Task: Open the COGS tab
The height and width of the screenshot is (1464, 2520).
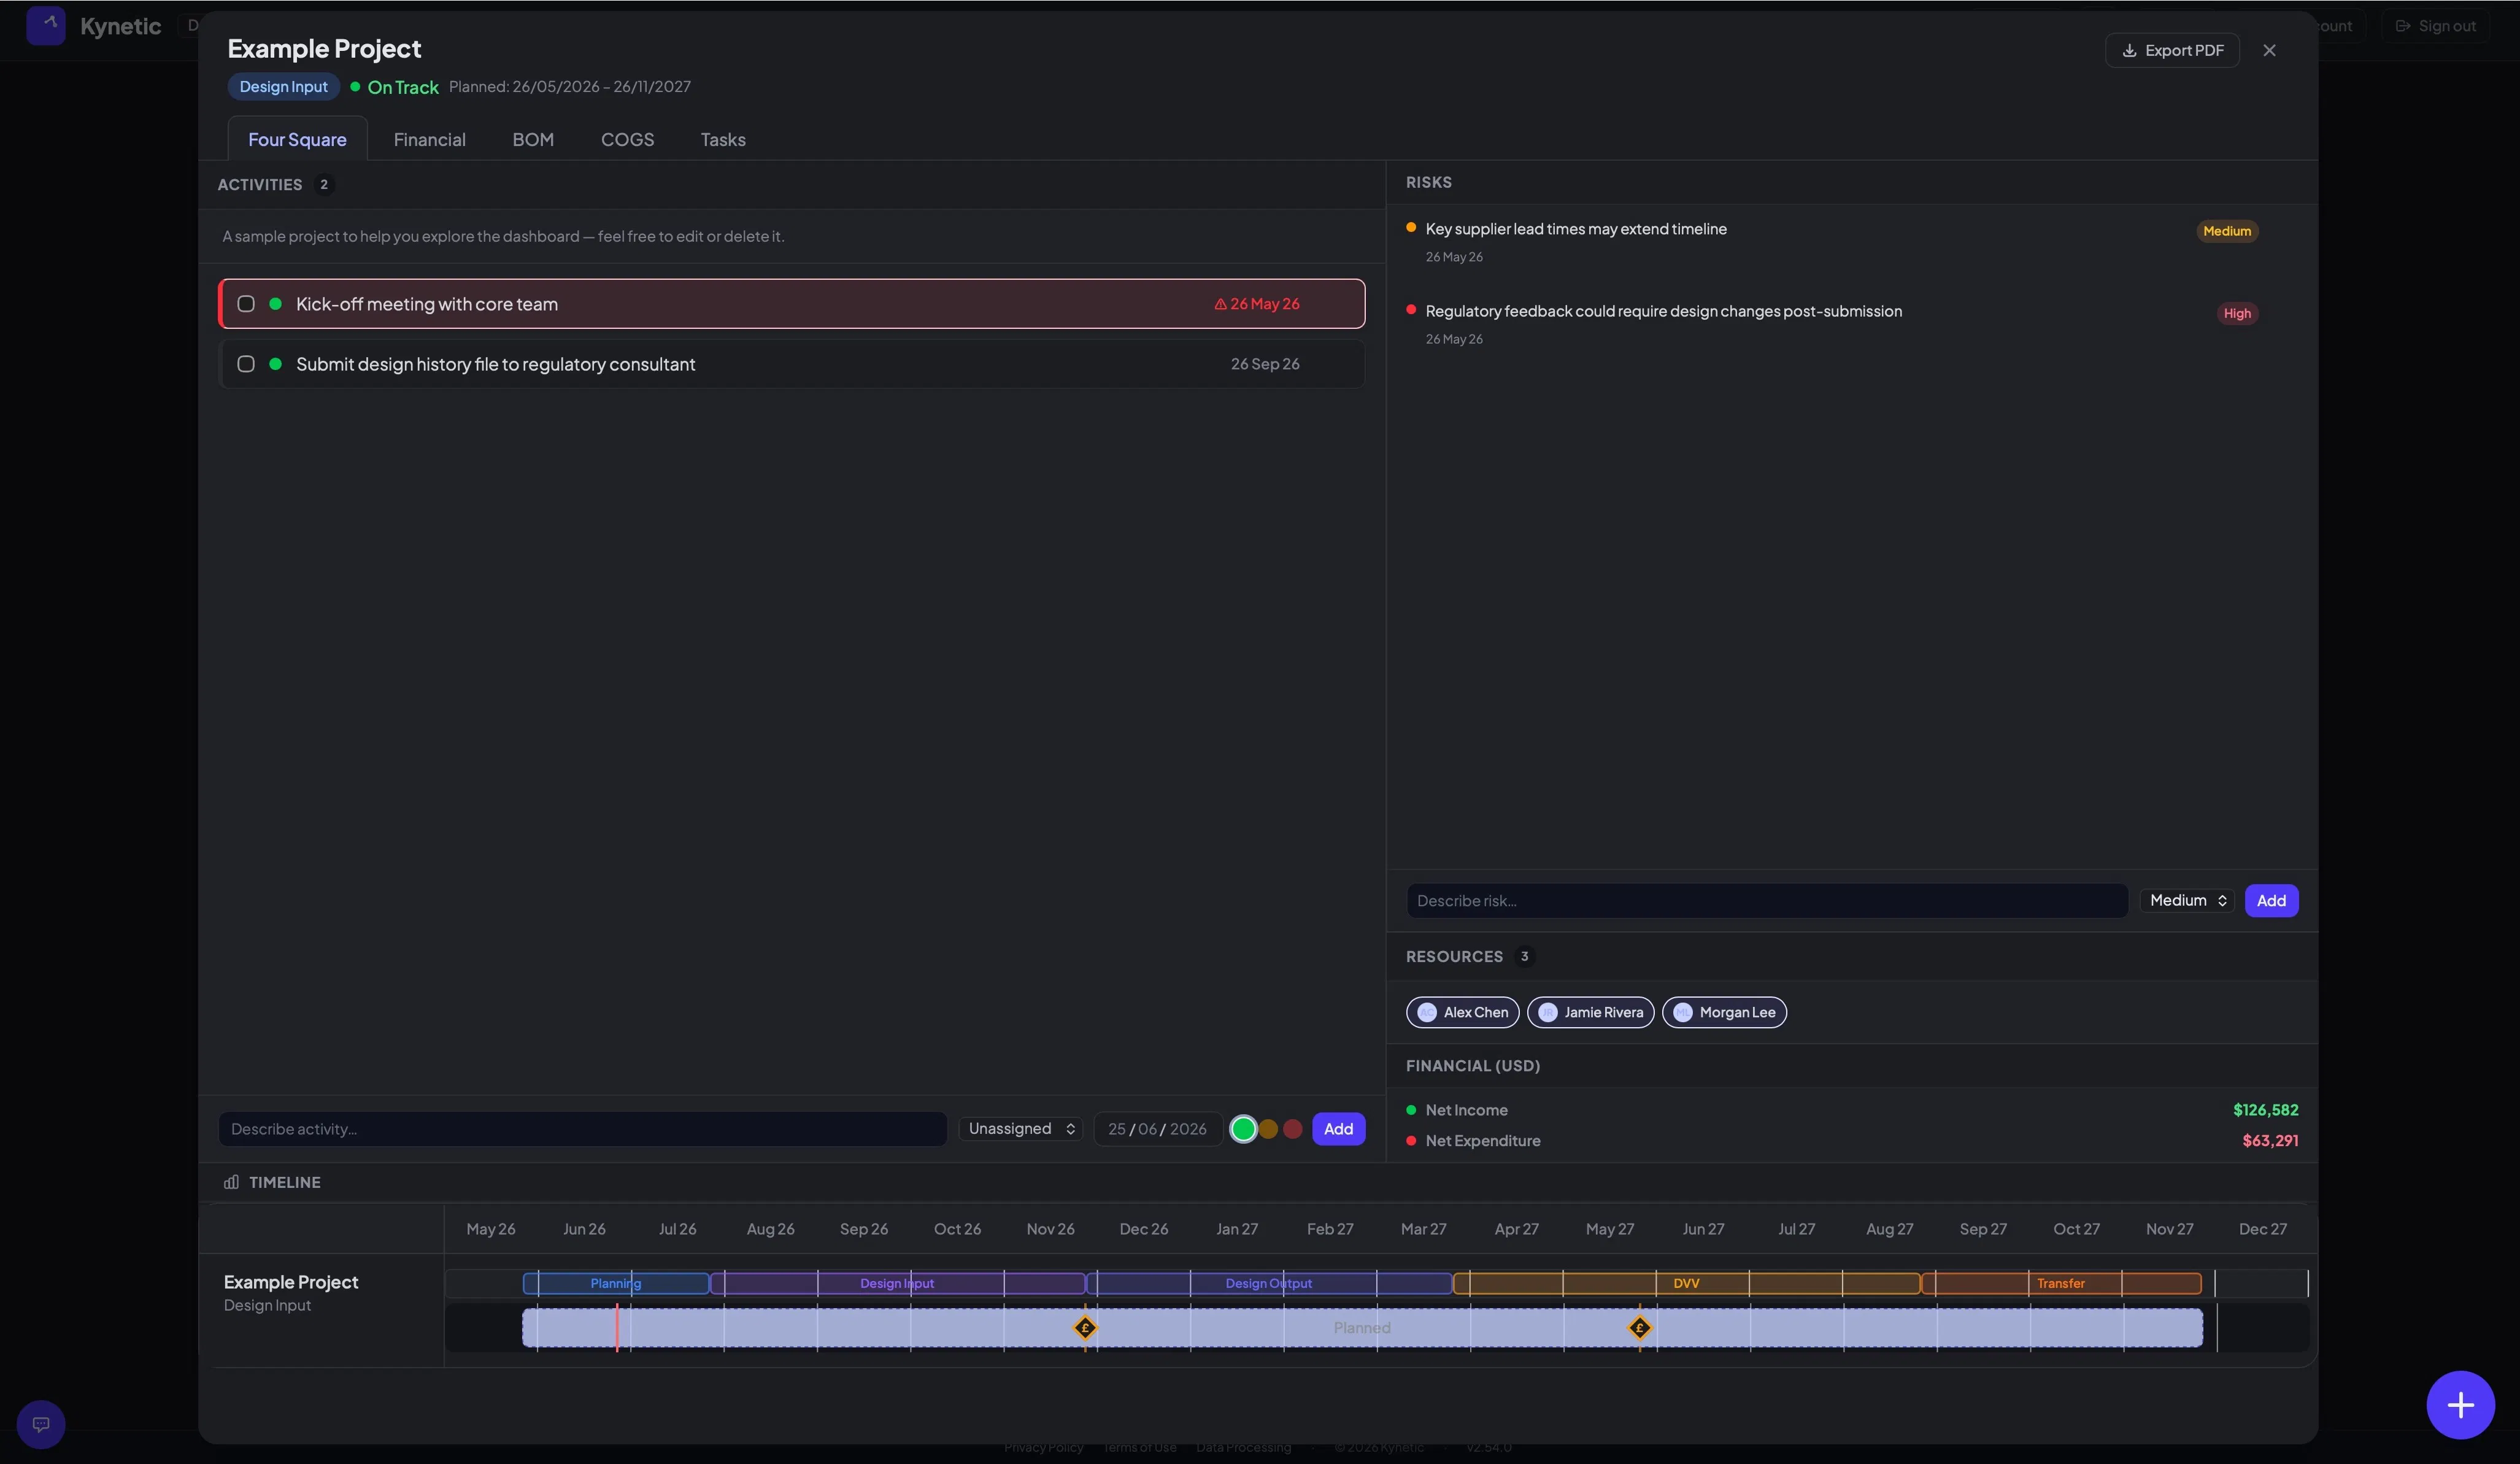Action: pyautogui.click(x=627, y=139)
